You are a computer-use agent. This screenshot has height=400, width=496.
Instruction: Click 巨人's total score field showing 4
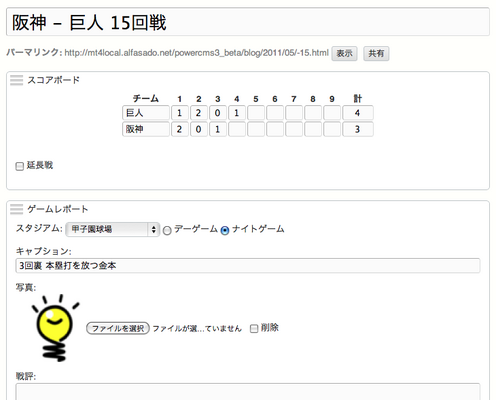358,113
